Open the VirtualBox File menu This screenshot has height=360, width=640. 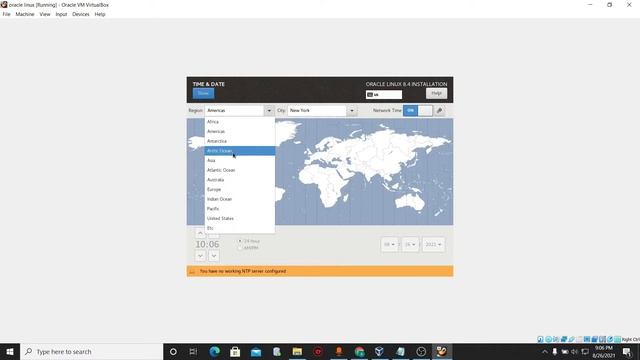pyautogui.click(x=7, y=14)
